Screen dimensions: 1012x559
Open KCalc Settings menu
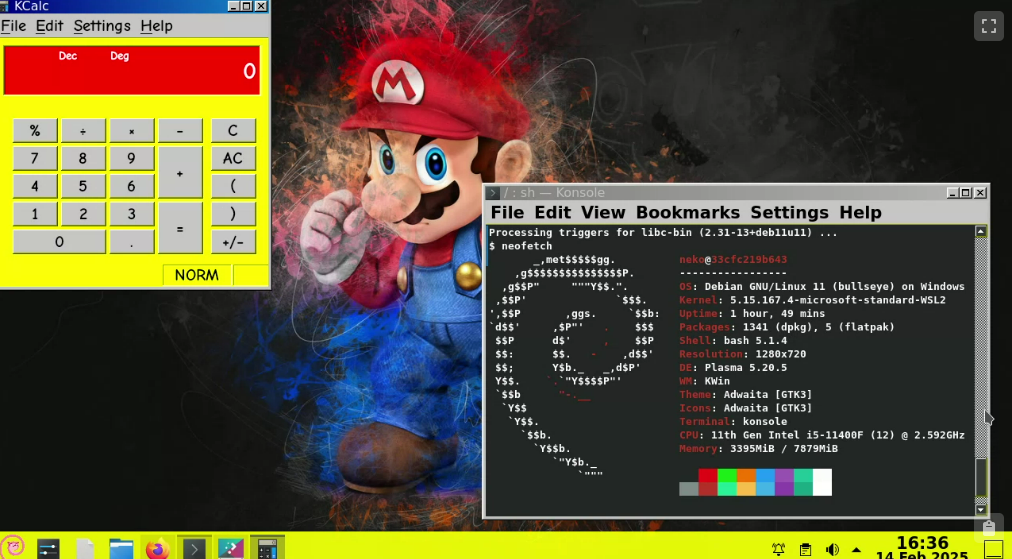pyautogui.click(x=102, y=26)
